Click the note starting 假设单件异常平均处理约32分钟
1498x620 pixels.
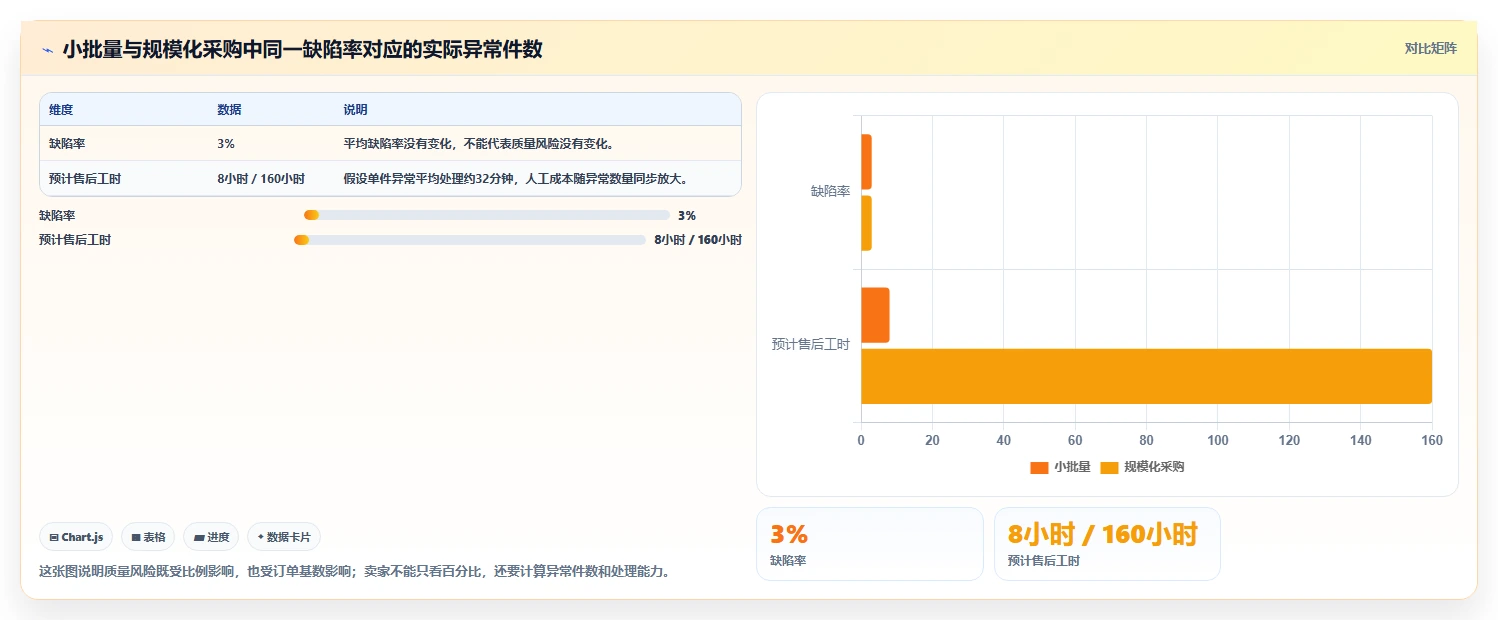pos(515,178)
